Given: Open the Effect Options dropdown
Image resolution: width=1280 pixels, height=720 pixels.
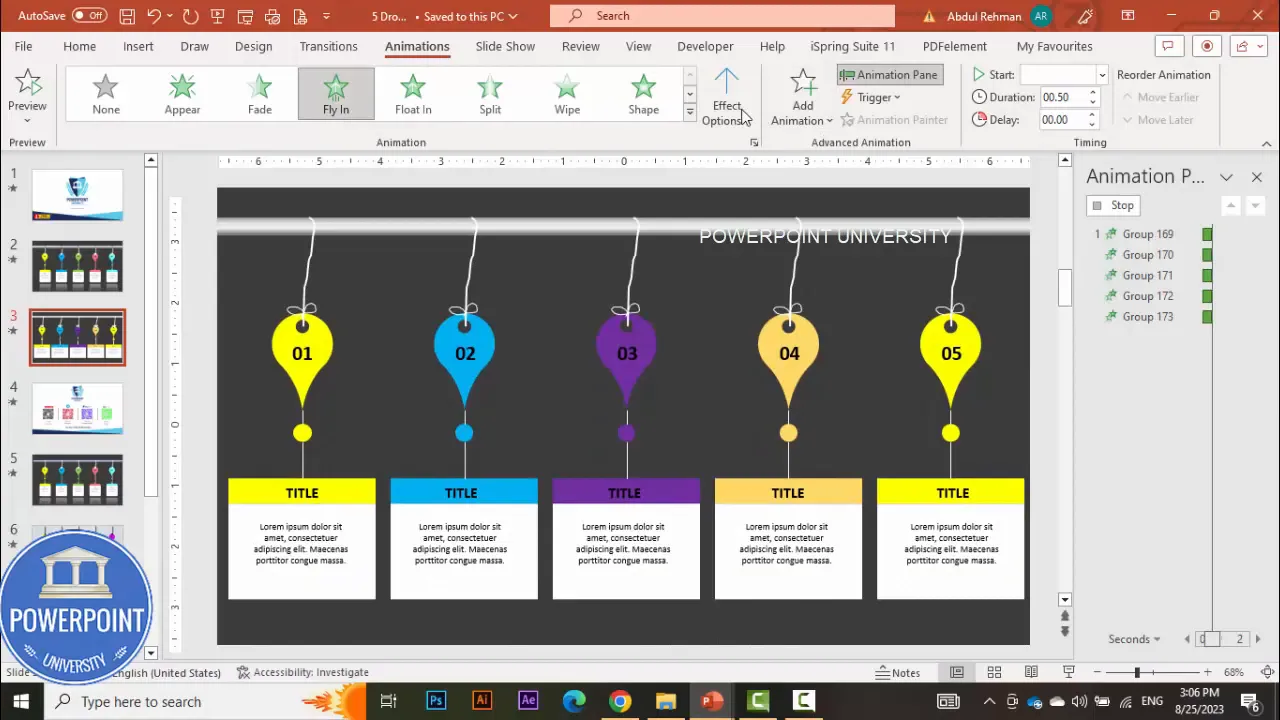Looking at the screenshot, I should point(727,98).
